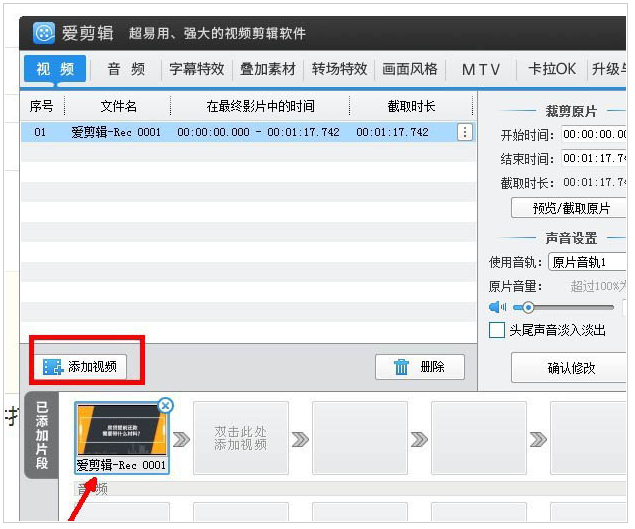This screenshot has width=635, height=529.
Task: Enable 头尾声音淡入淡出 checkbox
Action: tap(497, 330)
